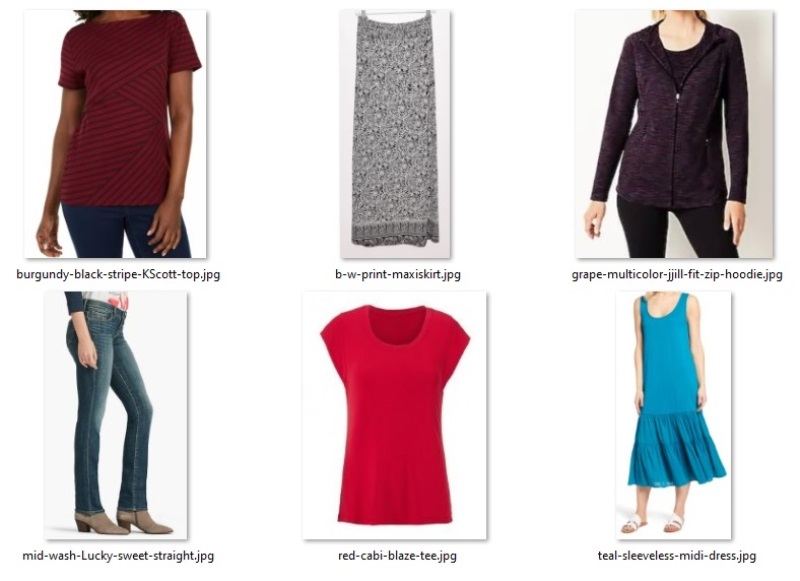
Task: Select the grape zip hoodie image thumbnail
Action: 674,134
